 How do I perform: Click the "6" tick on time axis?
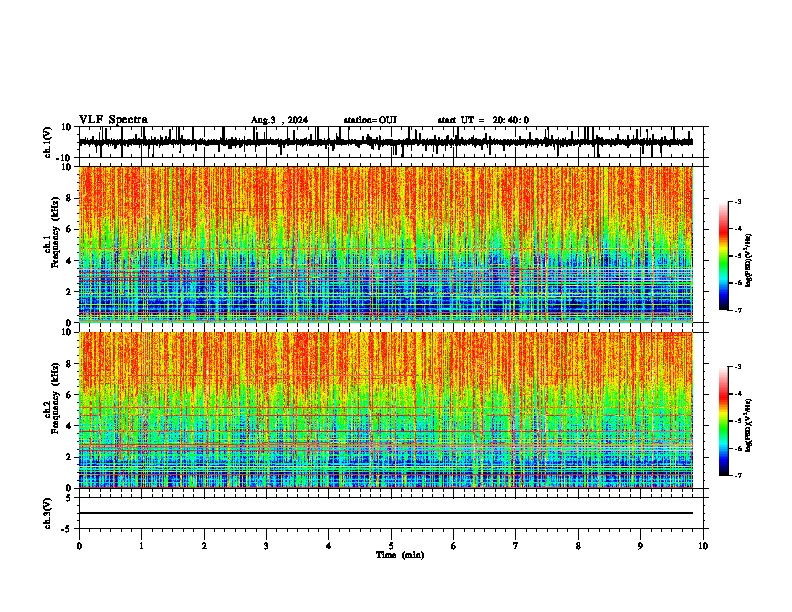(x=454, y=546)
